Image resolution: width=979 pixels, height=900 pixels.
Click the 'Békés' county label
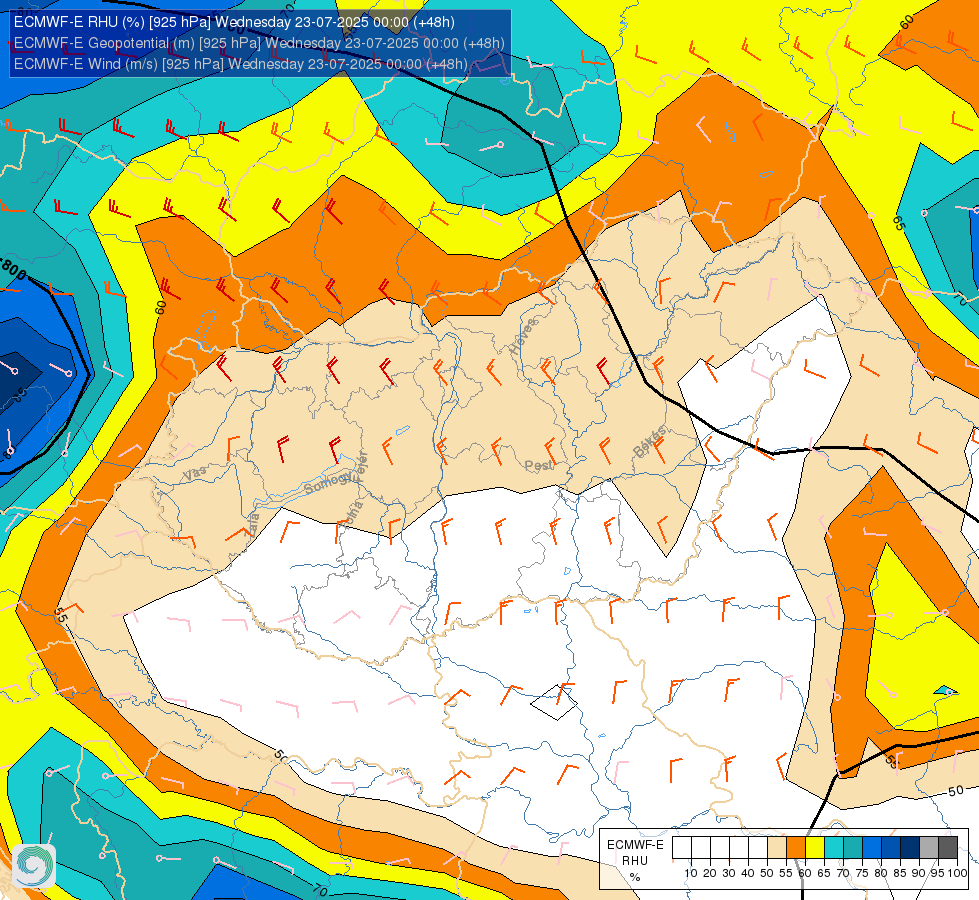pyautogui.click(x=649, y=442)
